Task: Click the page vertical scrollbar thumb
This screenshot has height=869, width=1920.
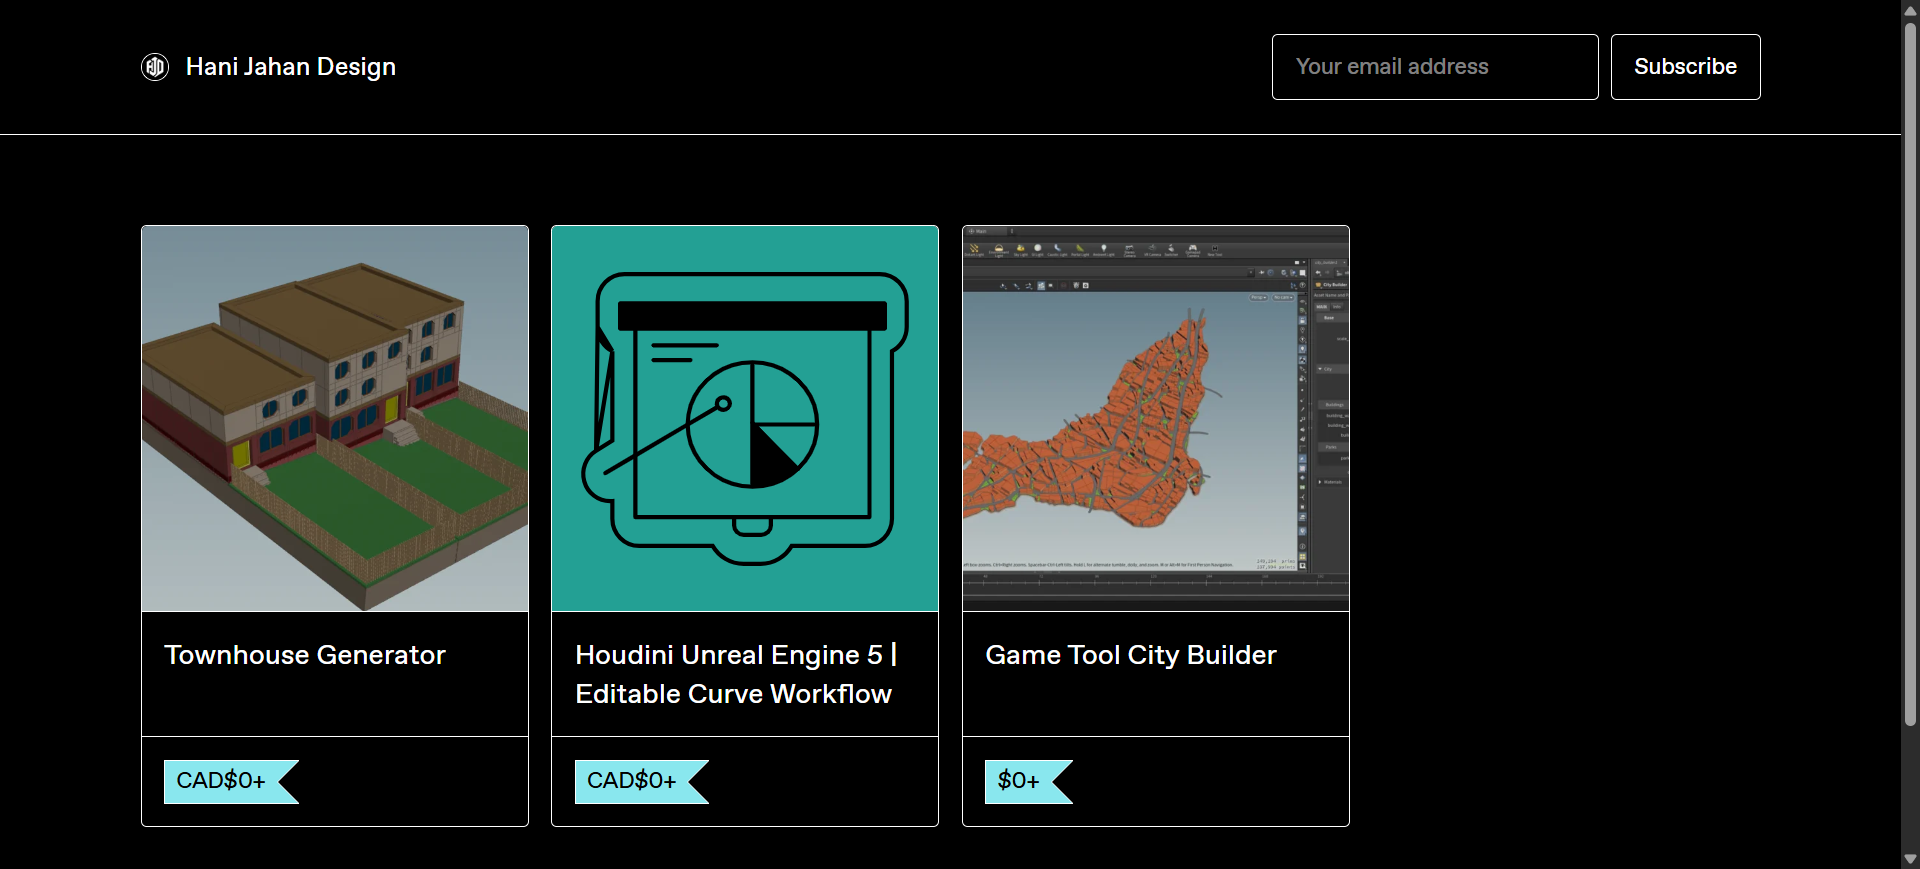Action: 1910,373
